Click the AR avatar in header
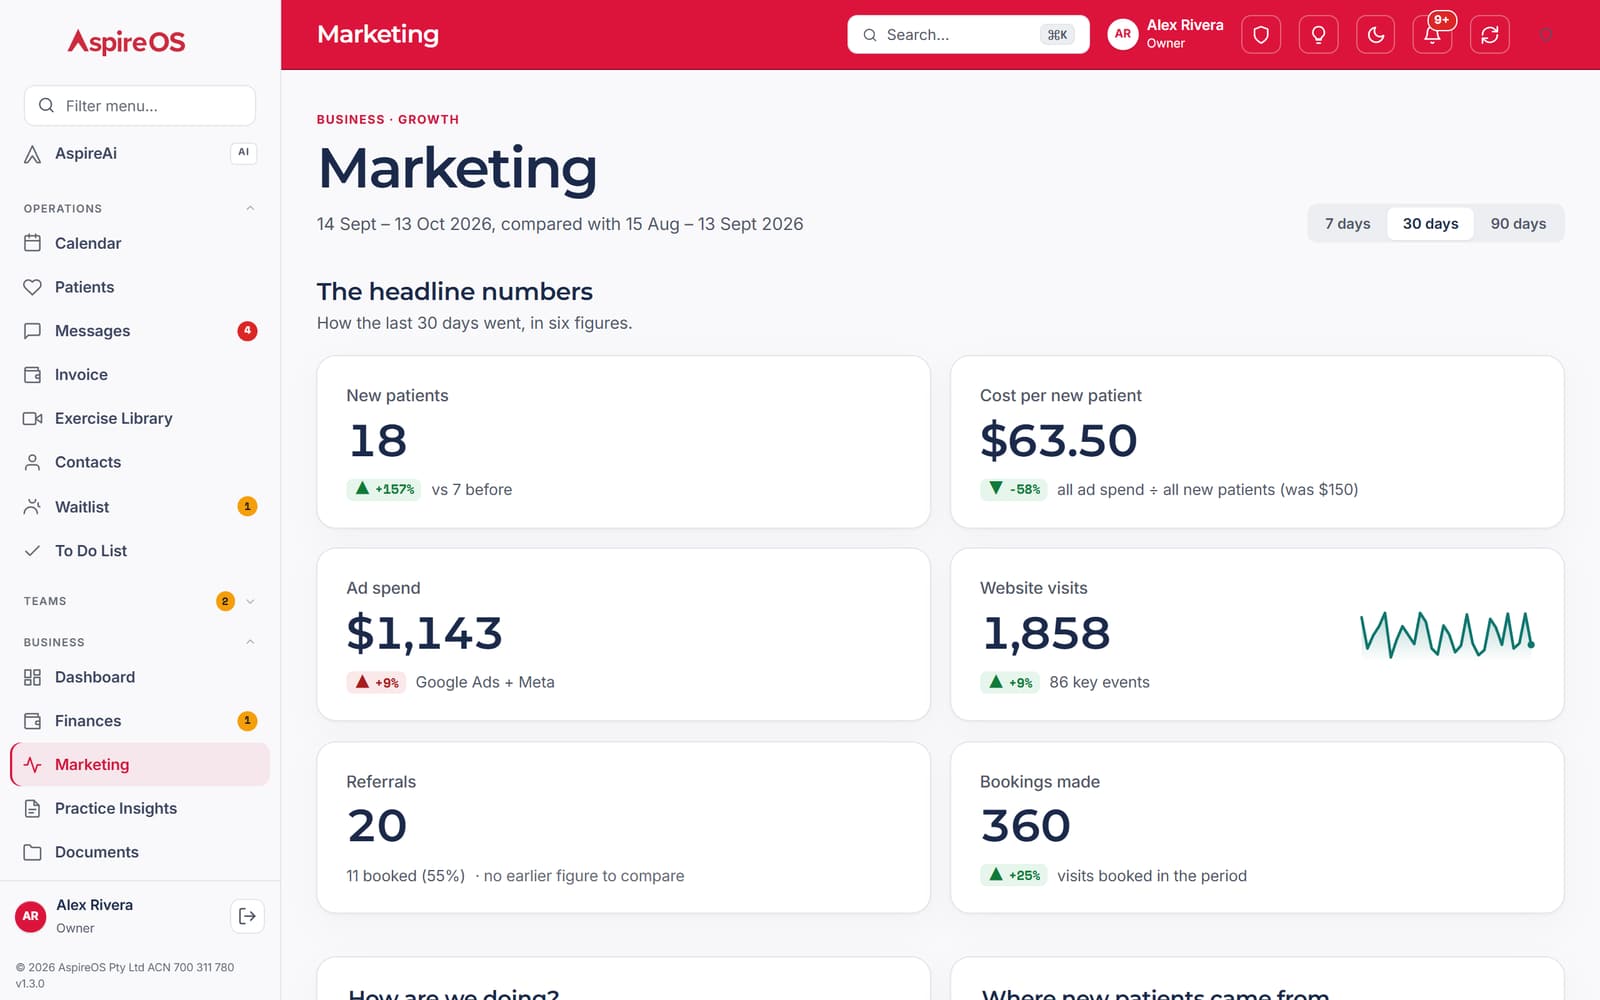 click(x=1123, y=34)
